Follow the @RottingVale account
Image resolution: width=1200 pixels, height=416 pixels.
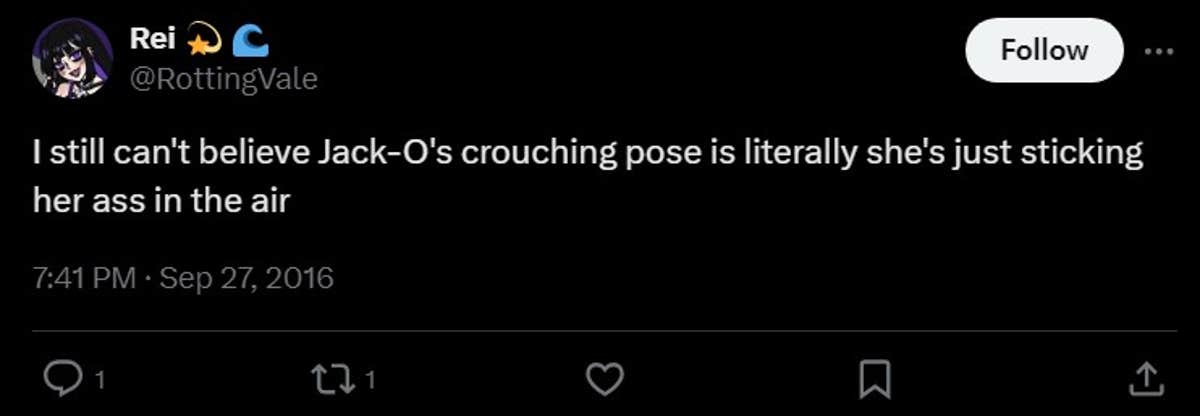click(1044, 50)
